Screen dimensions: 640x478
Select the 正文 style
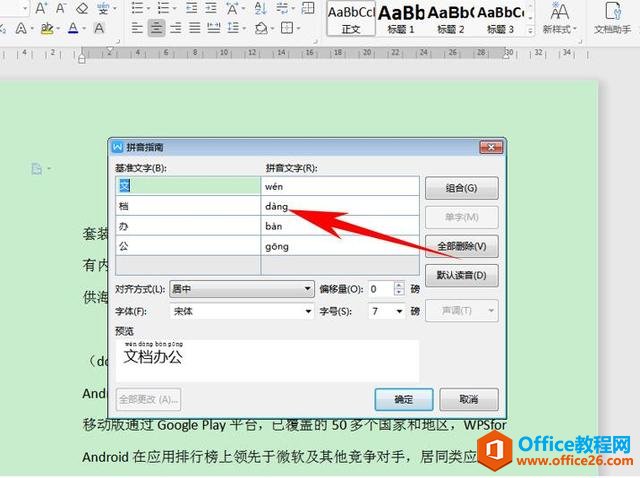pos(351,18)
